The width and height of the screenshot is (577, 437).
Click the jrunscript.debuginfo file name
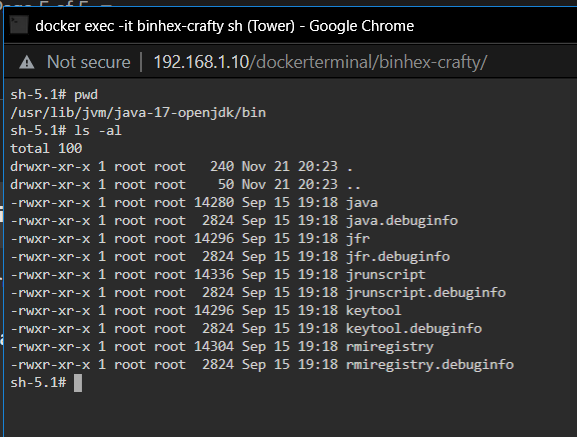(x=426, y=293)
